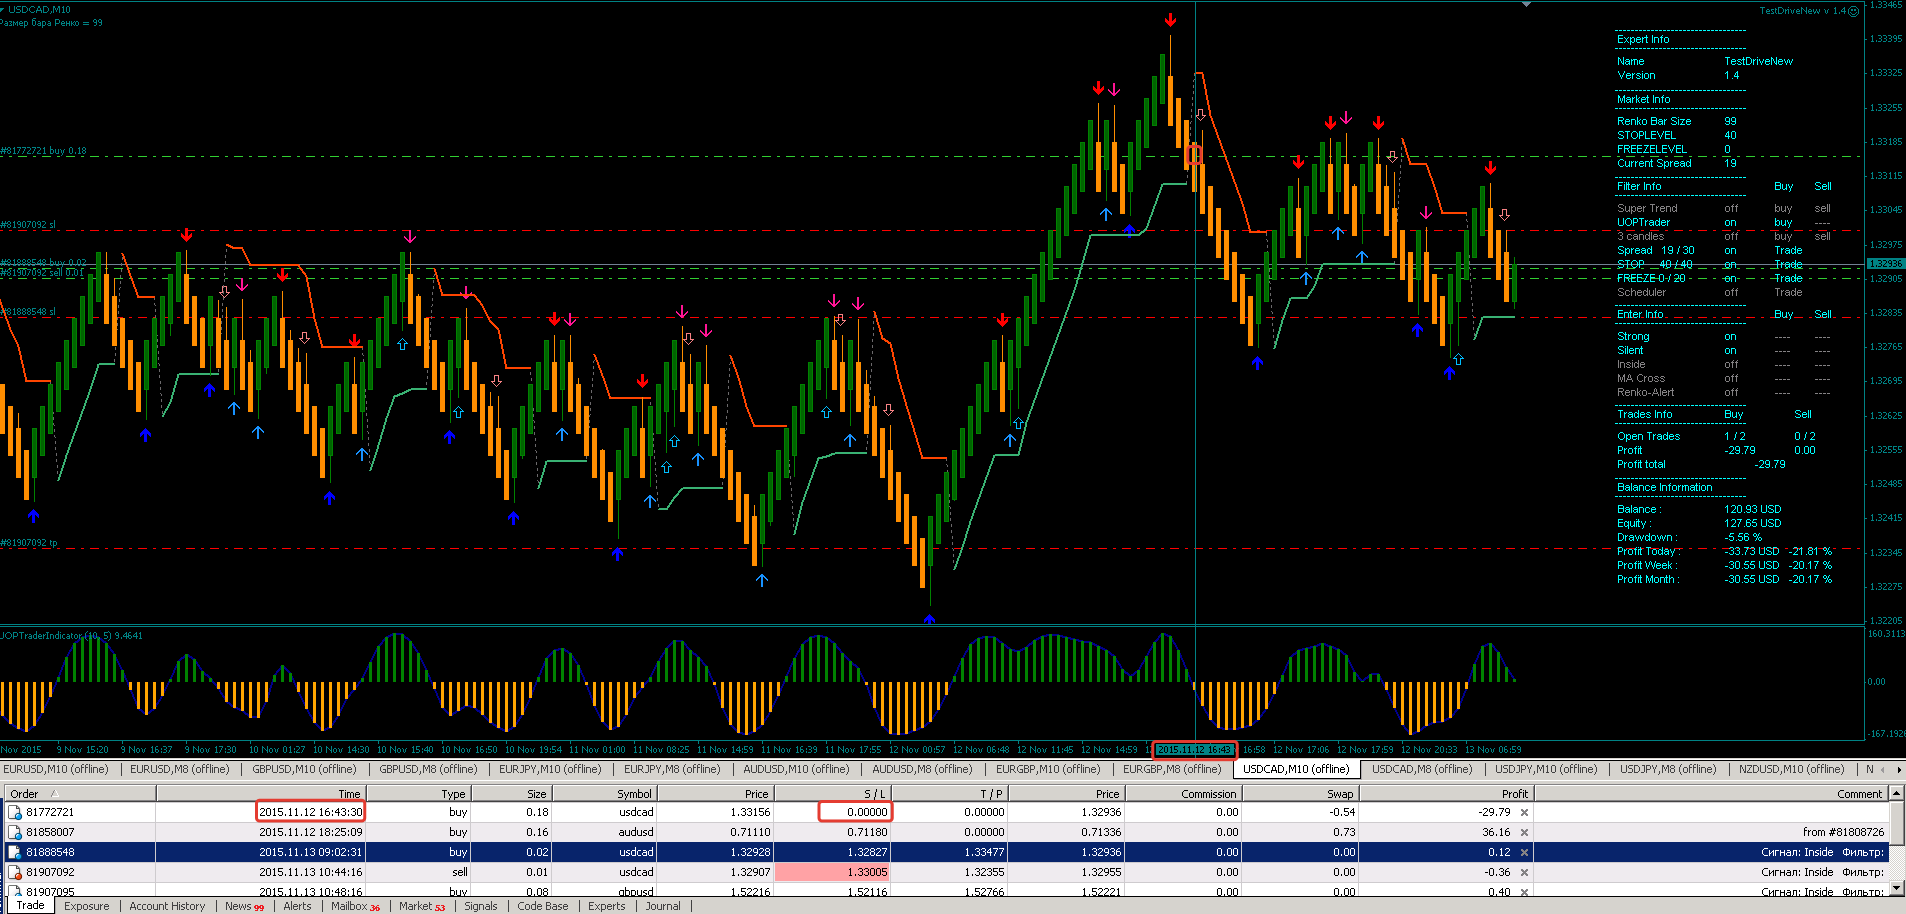Open the News tab
Screen dimensions: 1906x914
(244, 906)
